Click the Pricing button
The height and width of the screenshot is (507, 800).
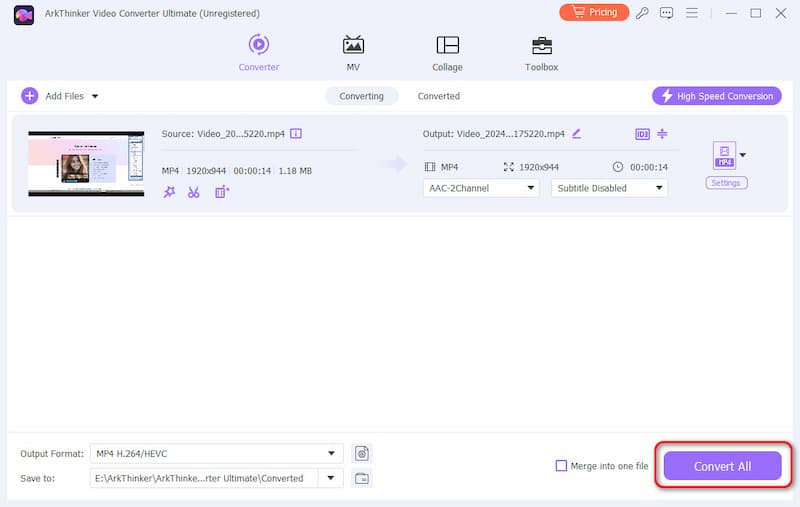[594, 12]
